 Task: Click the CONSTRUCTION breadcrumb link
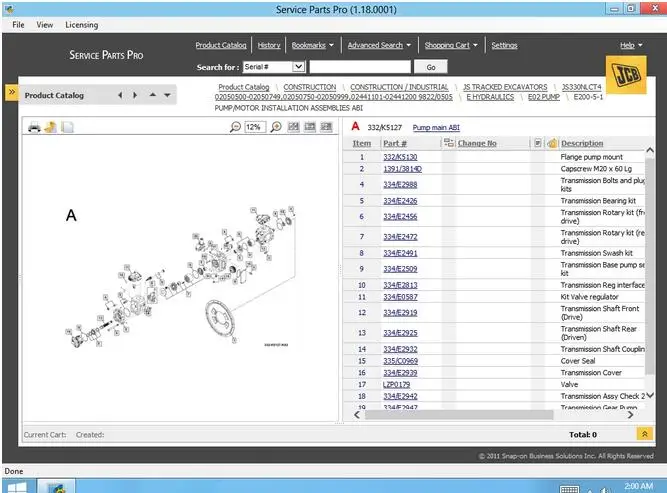(310, 87)
